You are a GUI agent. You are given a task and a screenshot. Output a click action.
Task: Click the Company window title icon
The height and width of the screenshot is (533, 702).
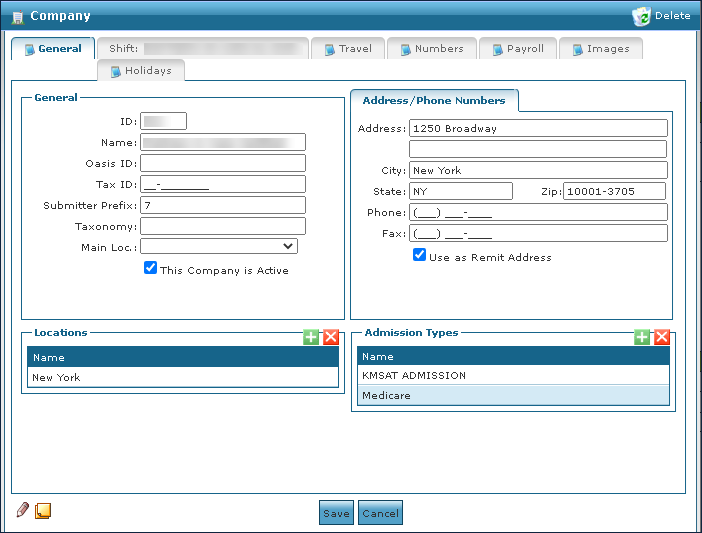17,16
